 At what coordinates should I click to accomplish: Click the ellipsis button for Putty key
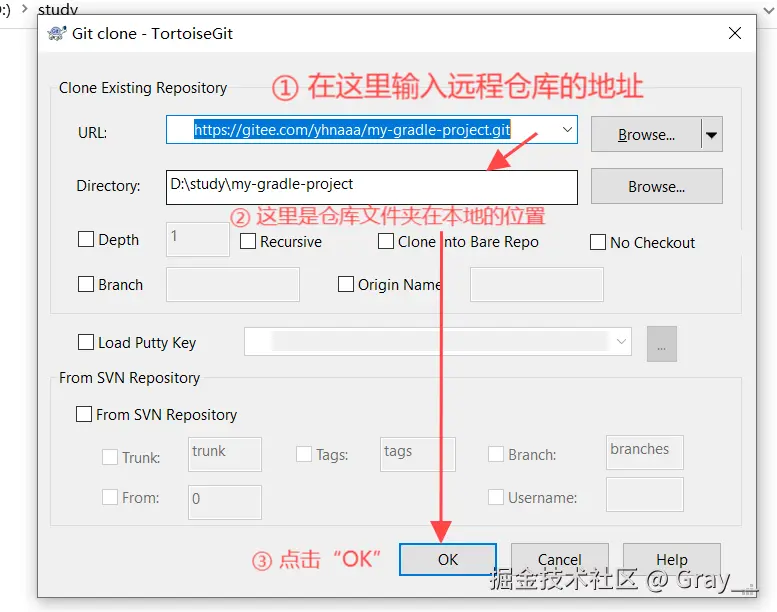(x=662, y=344)
